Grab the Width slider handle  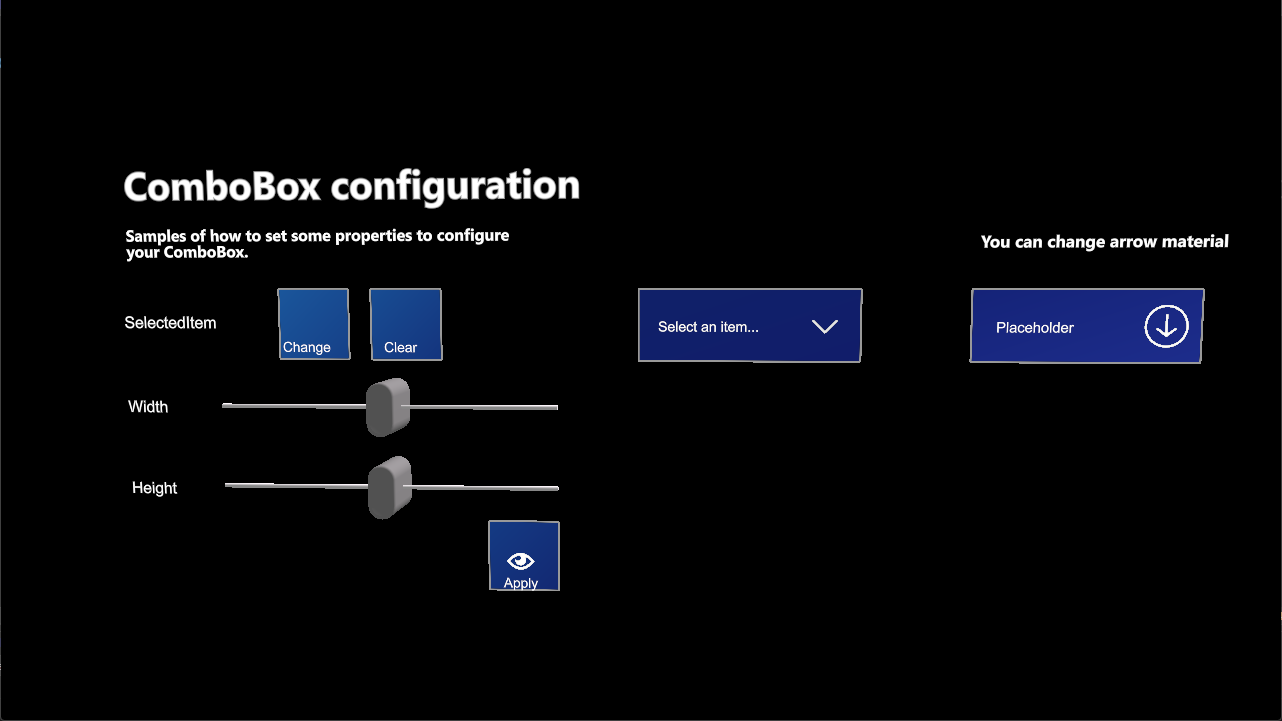(x=386, y=408)
